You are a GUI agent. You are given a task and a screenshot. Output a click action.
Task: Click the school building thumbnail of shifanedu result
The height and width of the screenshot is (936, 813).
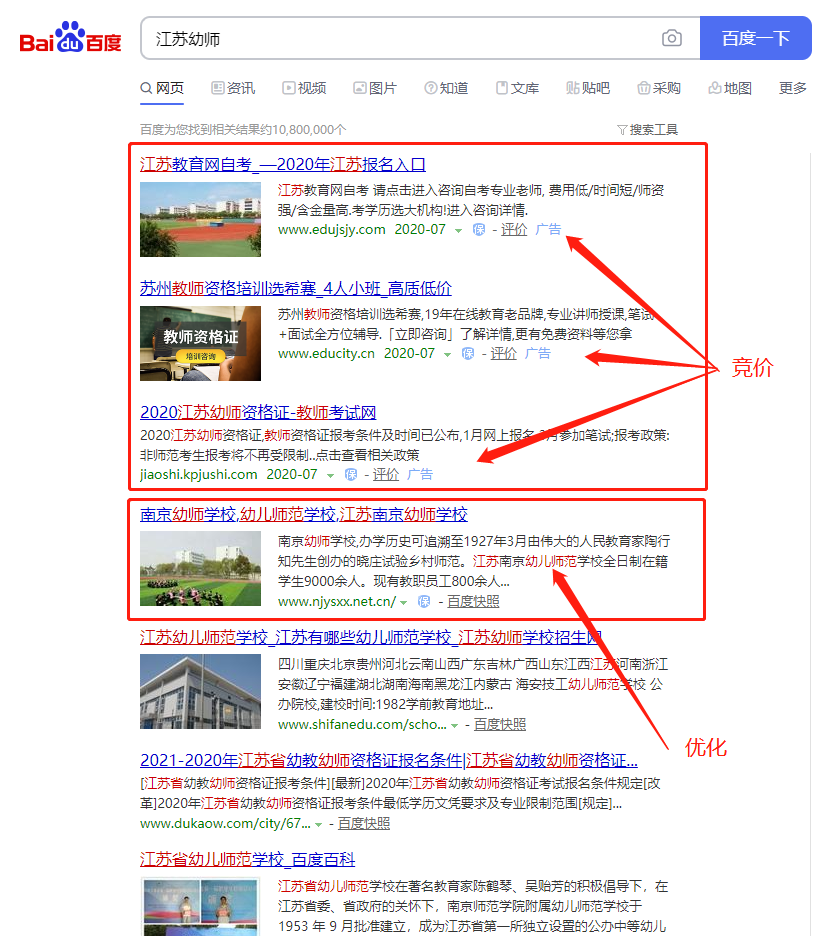pyautogui.click(x=201, y=691)
